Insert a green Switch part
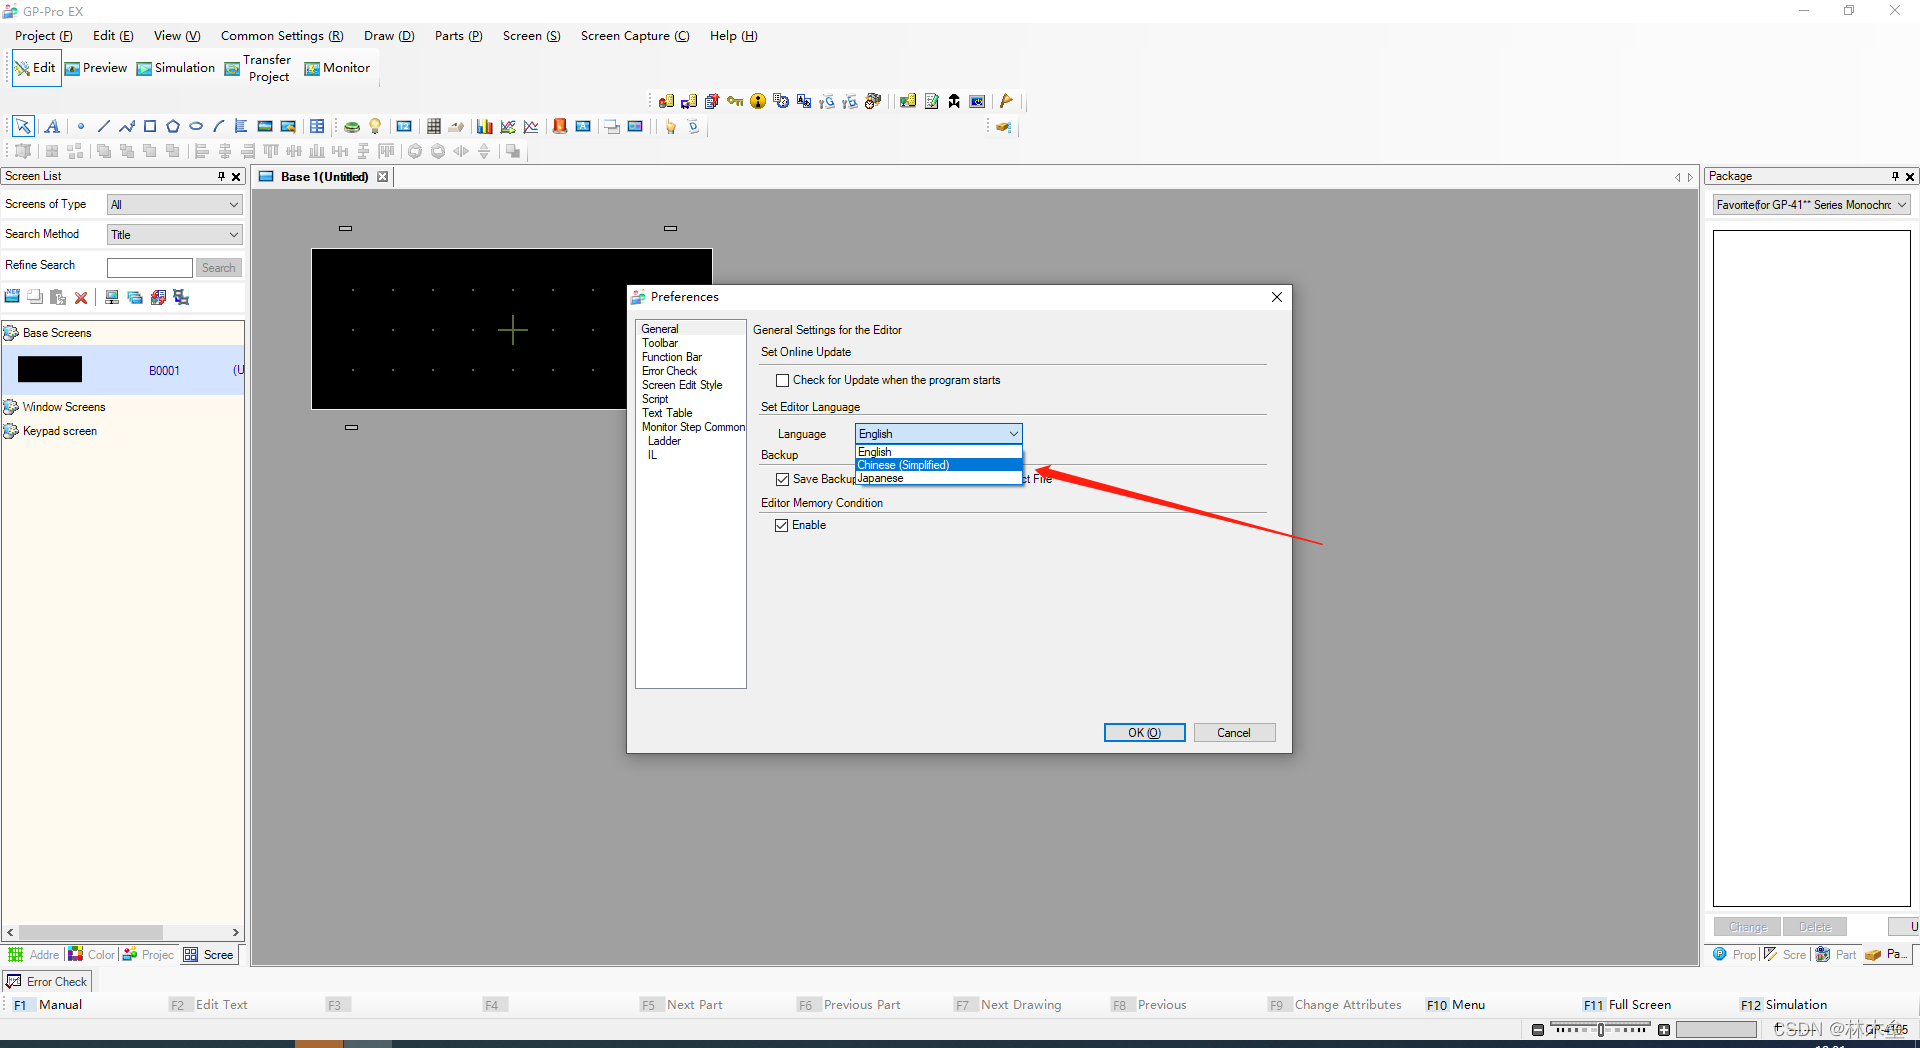 pos(352,126)
